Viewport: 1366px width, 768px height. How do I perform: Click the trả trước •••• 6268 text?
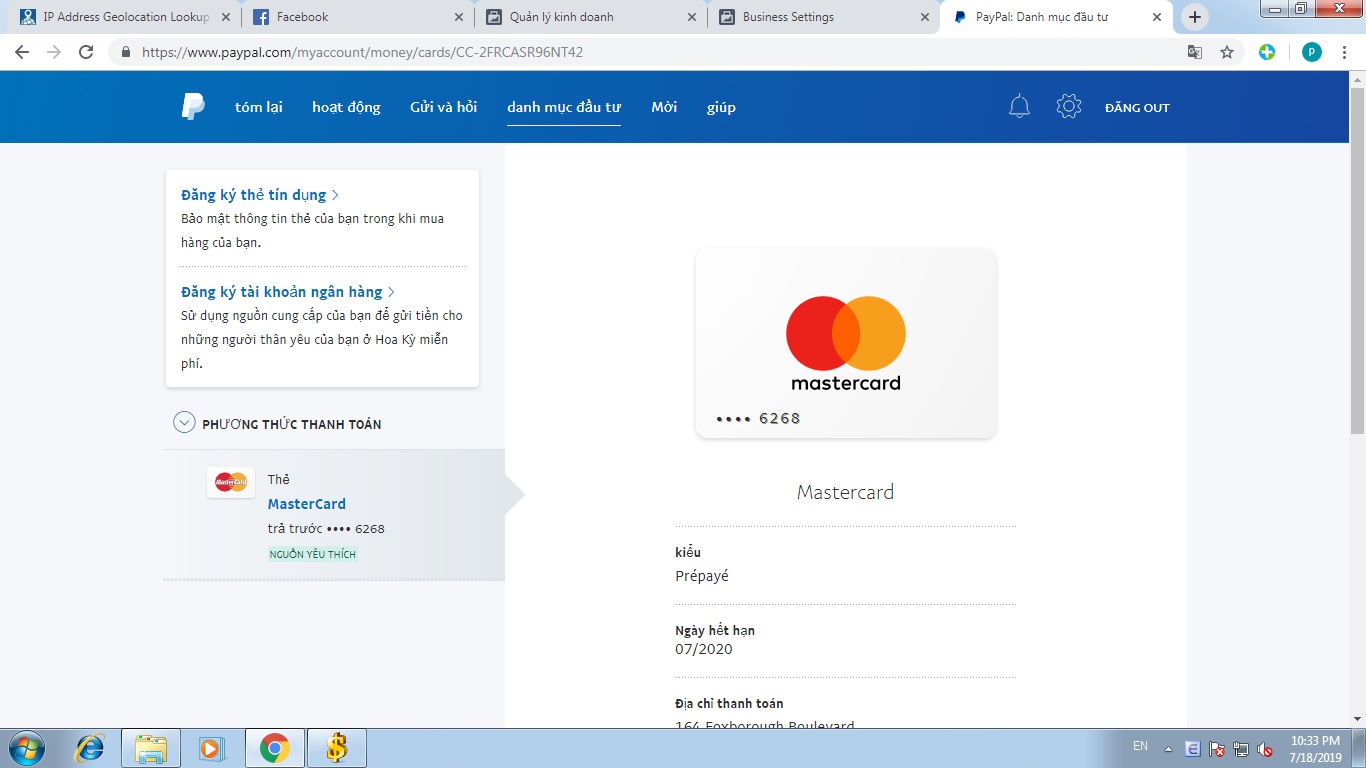(x=326, y=529)
